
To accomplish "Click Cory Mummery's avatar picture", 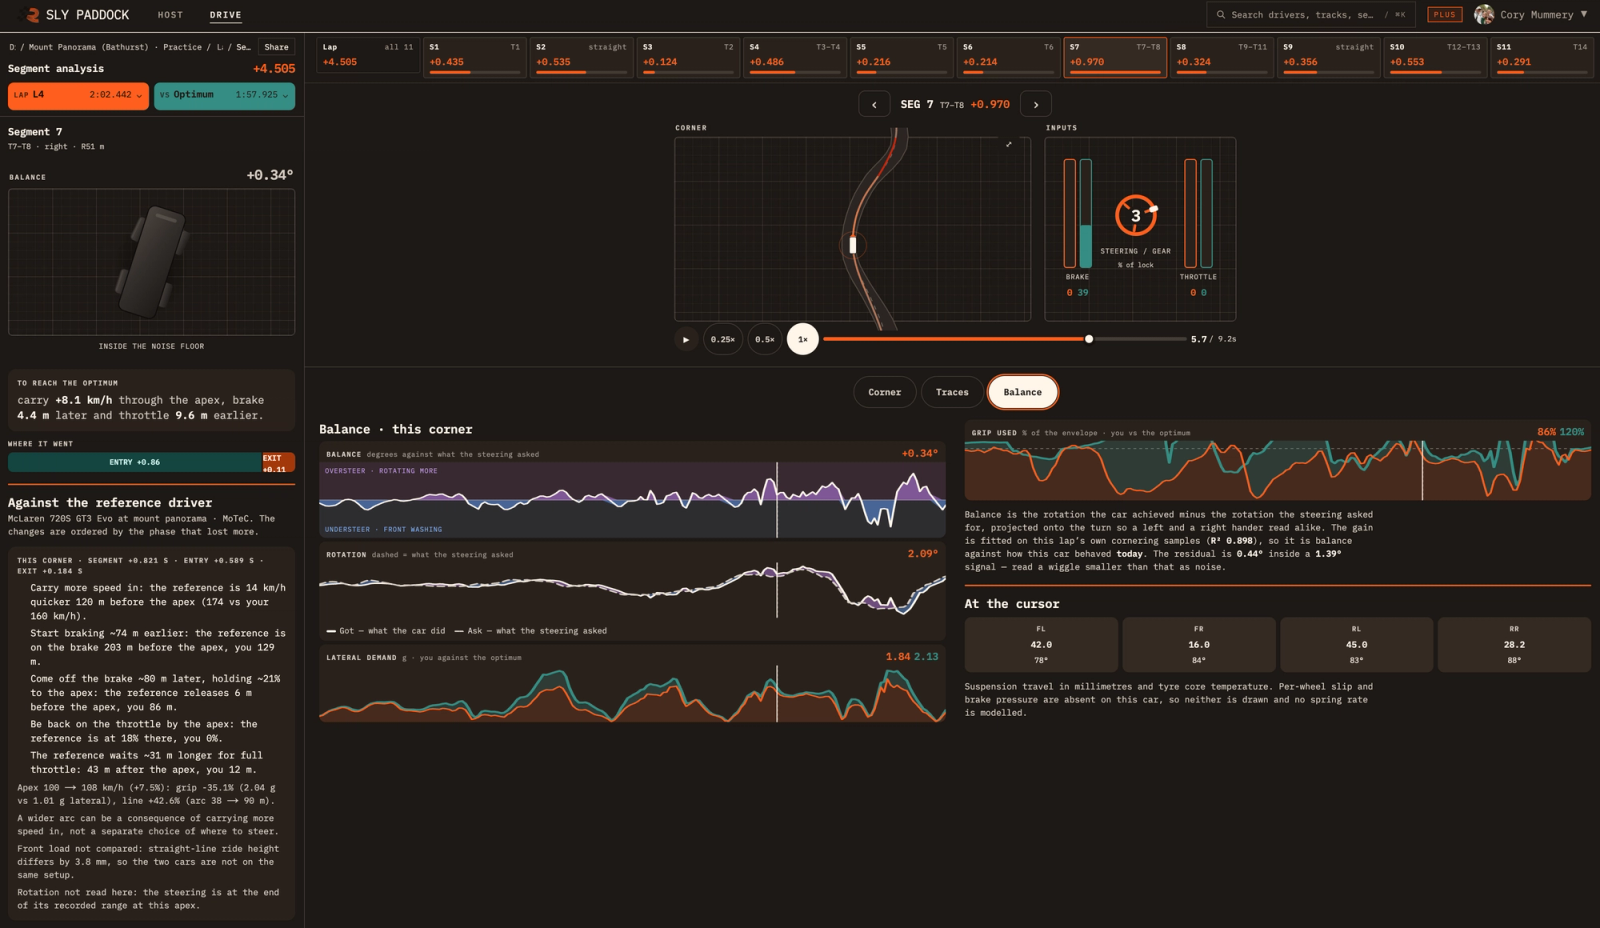I will (x=1484, y=15).
